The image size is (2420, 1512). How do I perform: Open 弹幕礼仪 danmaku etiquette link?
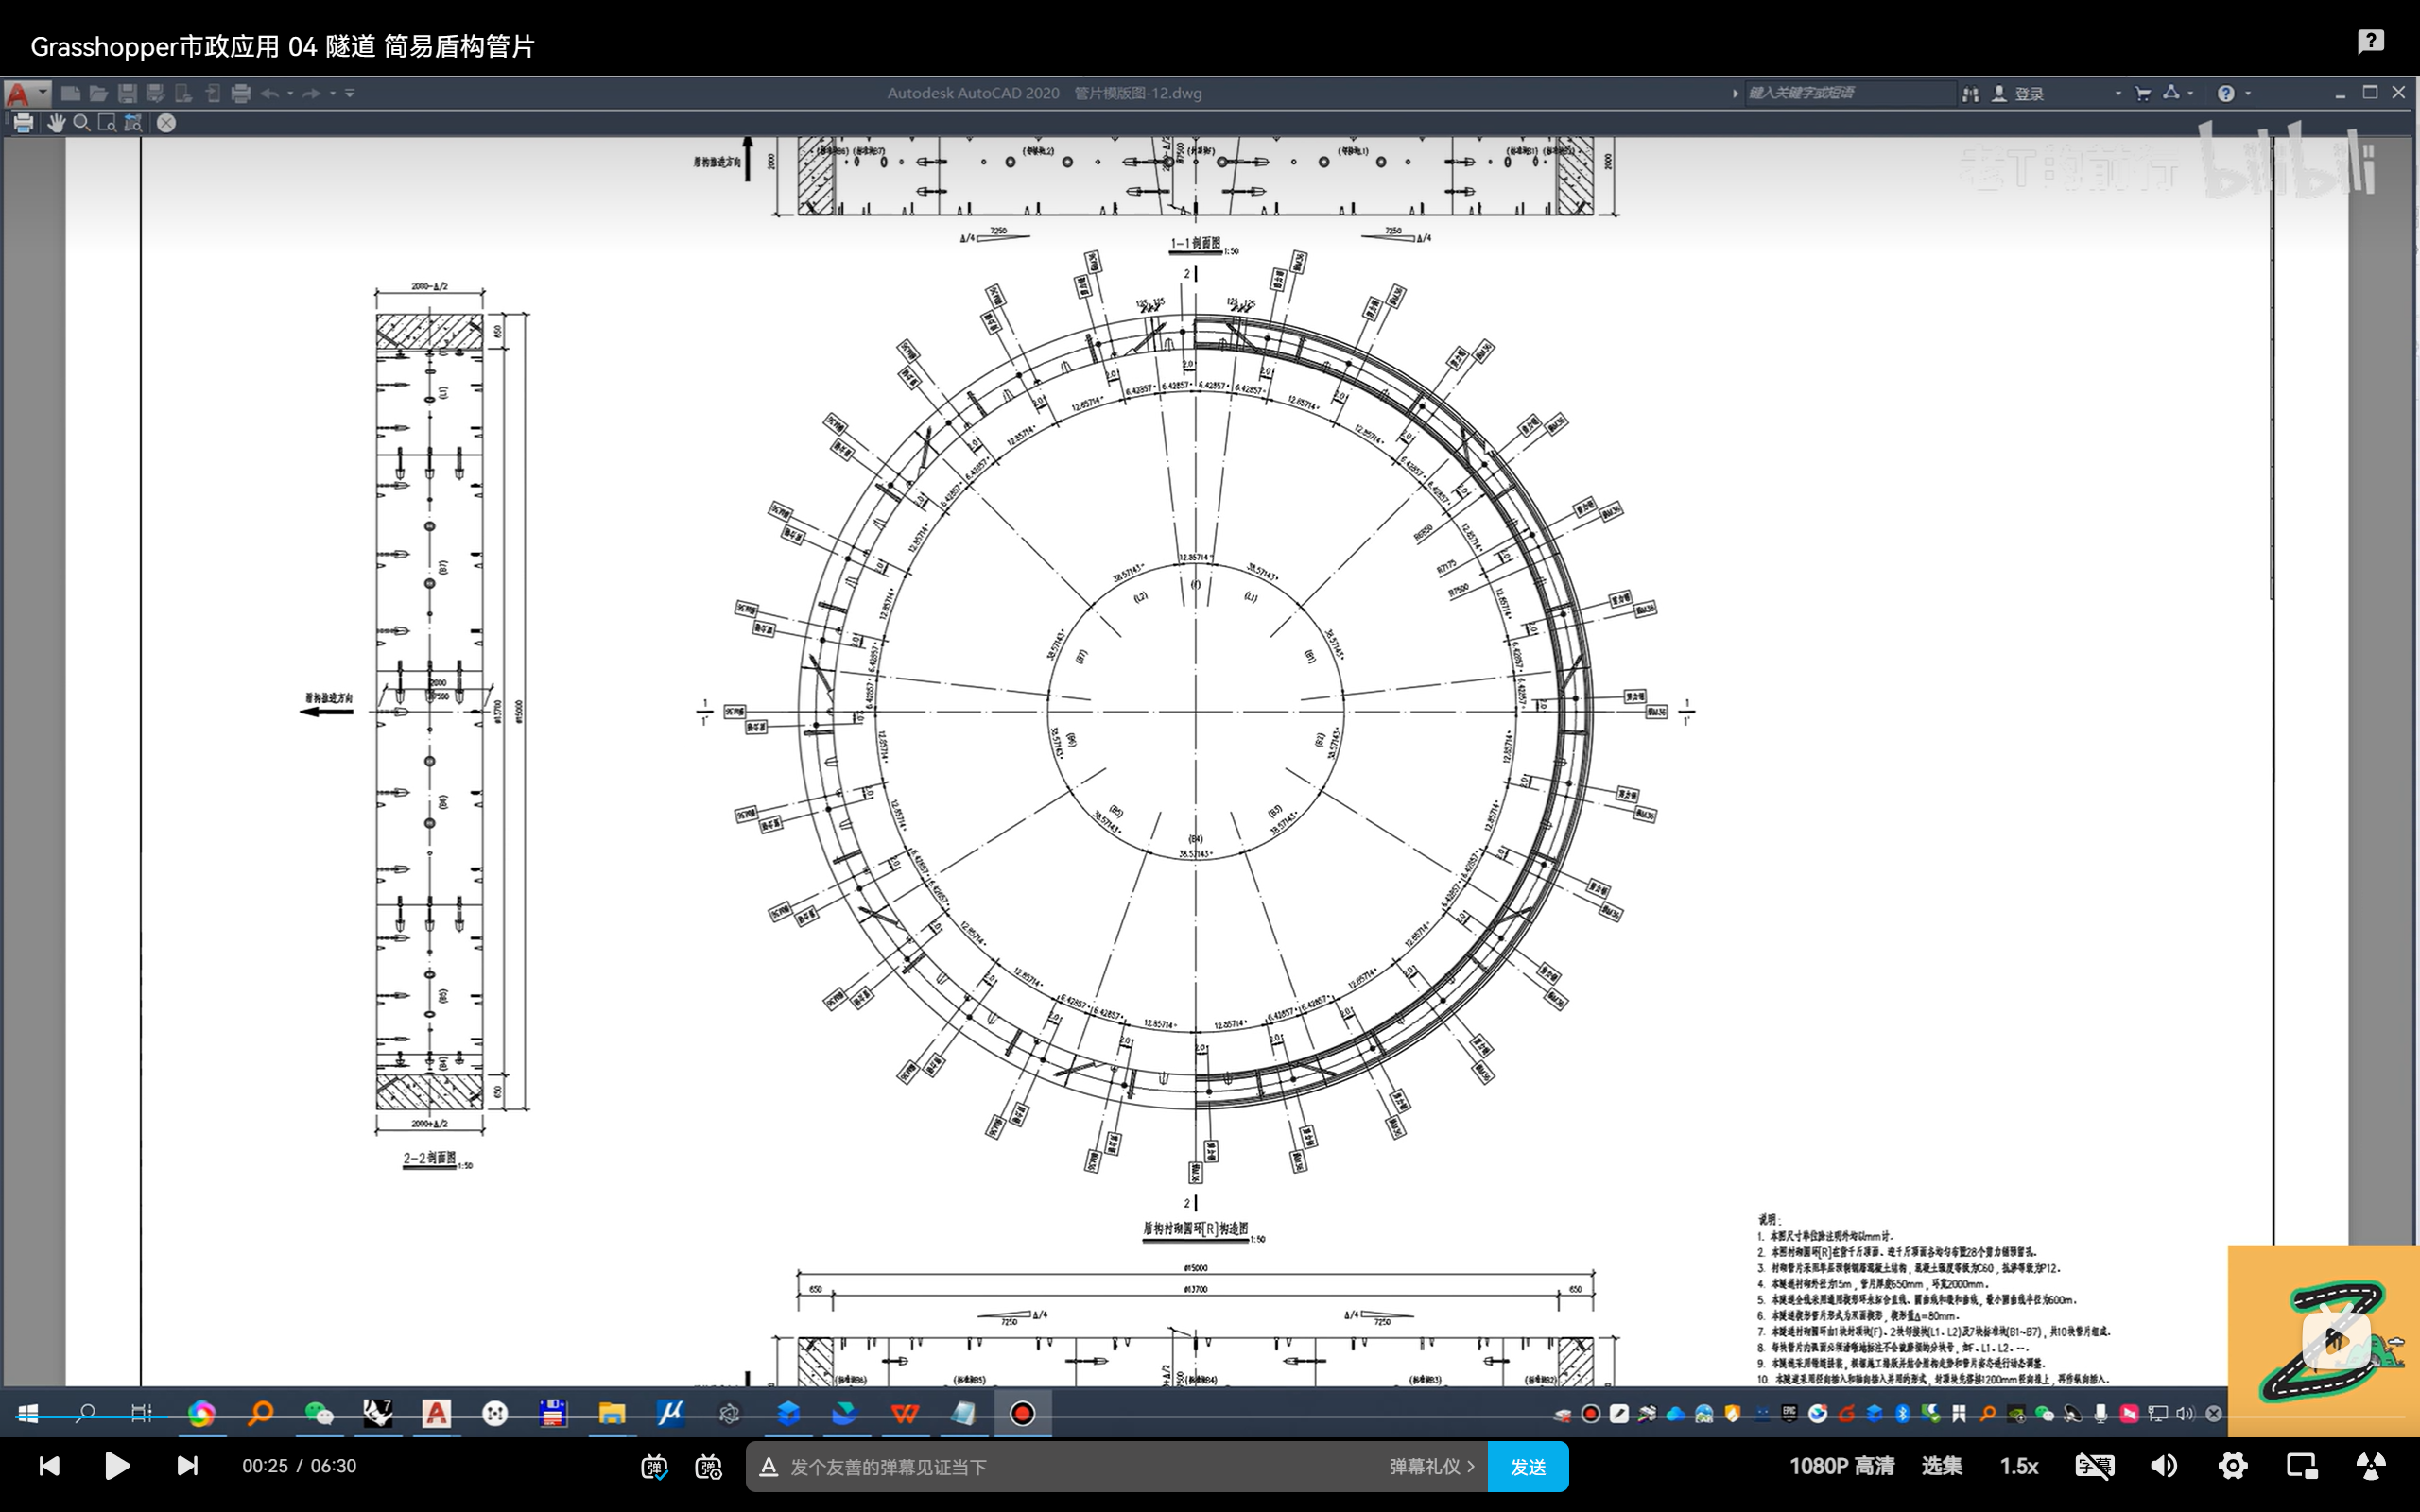click(x=1431, y=1467)
